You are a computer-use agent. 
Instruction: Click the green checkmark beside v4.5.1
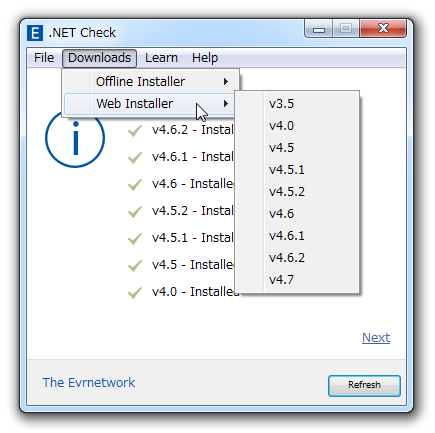click(135, 238)
